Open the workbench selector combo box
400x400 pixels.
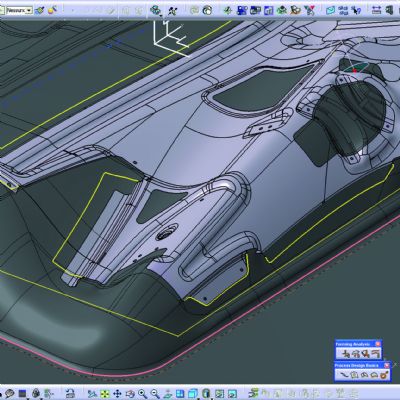coord(19,11)
